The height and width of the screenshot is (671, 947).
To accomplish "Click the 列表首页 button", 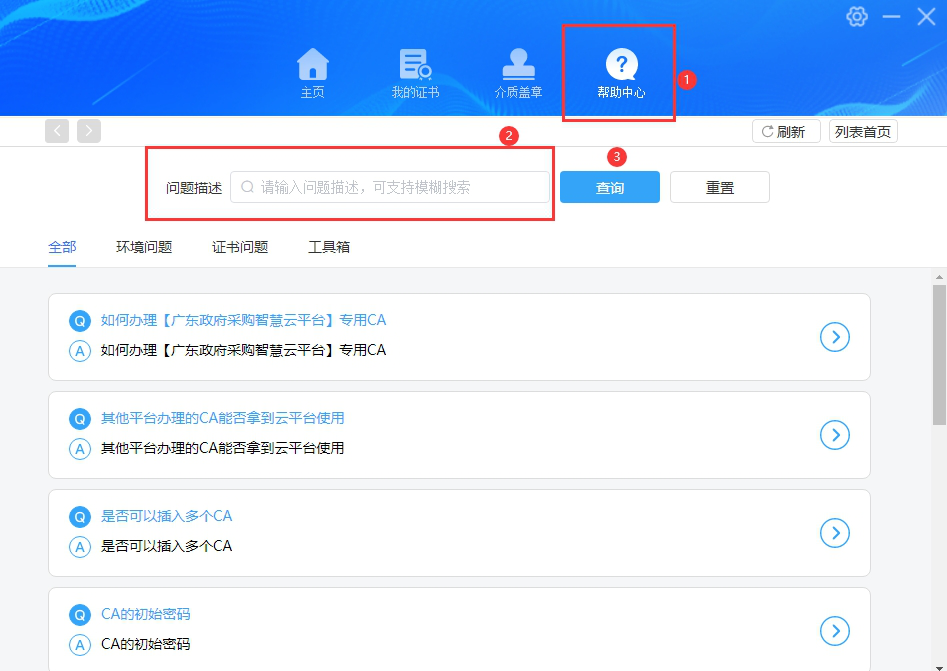I will (863, 132).
